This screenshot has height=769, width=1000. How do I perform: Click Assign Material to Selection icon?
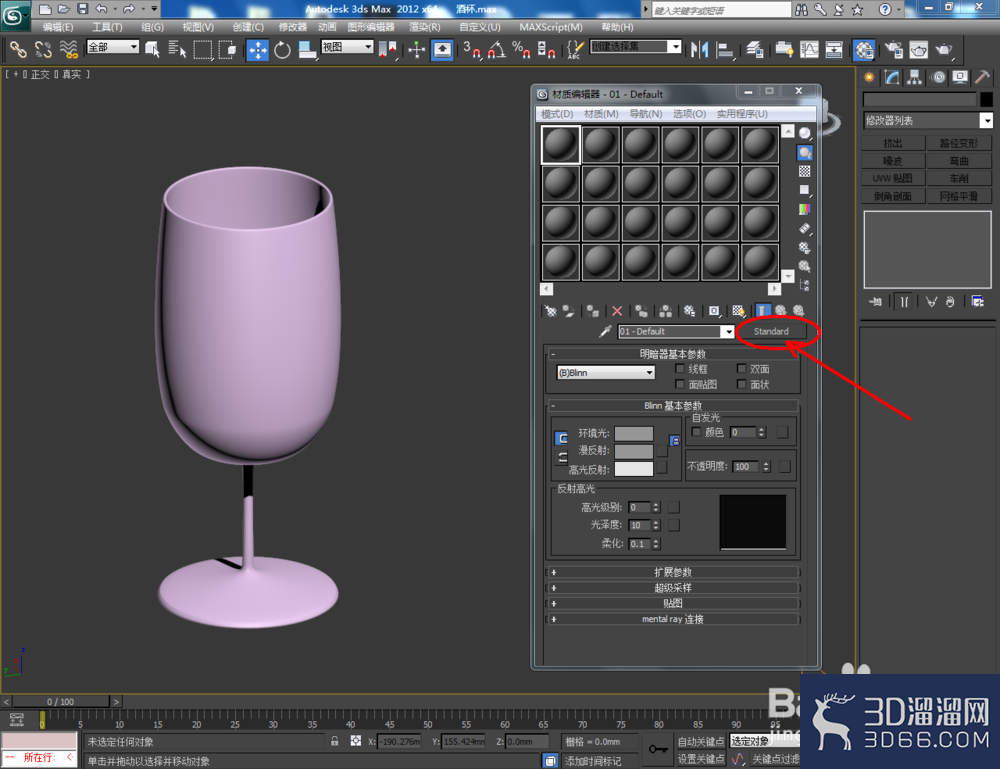pos(592,311)
